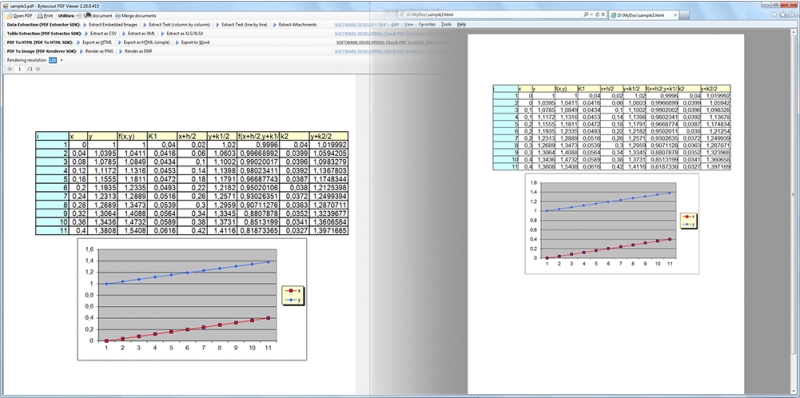
Task: Click the k2 header in browser table
Action: point(689,88)
